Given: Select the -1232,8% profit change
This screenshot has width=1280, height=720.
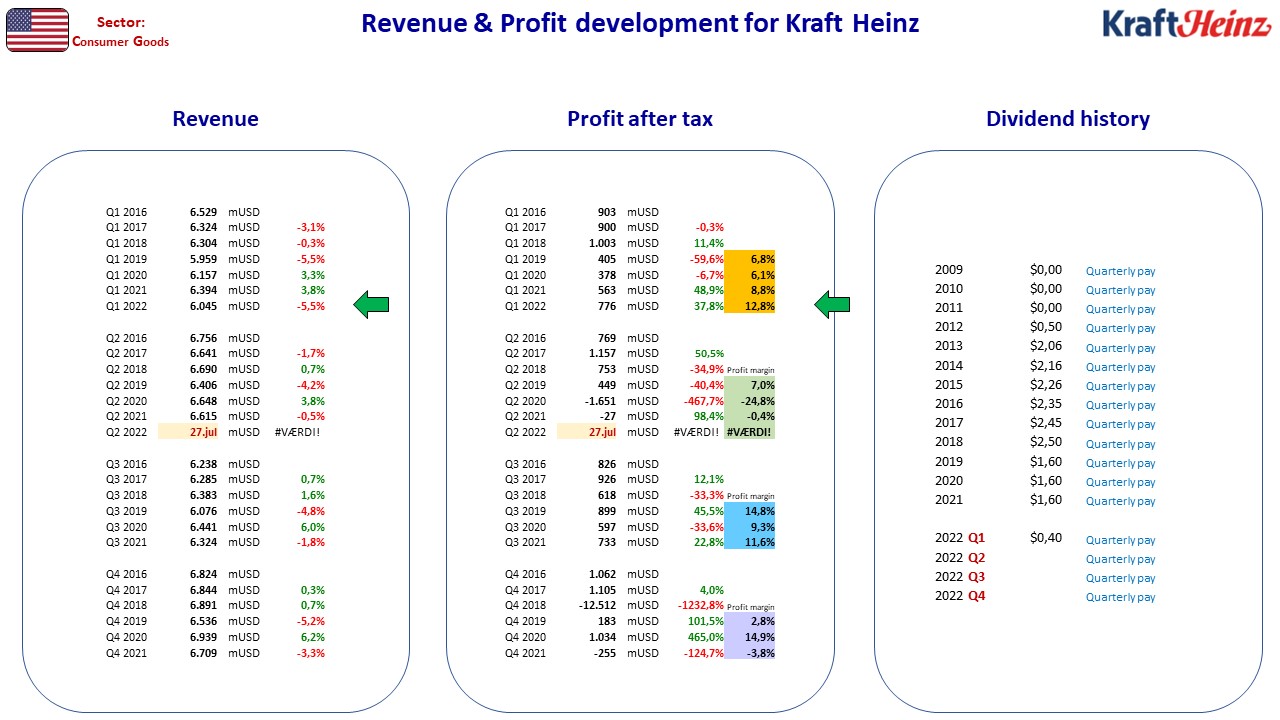Looking at the screenshot, I should pyautogui.click(x=701, y=605).
